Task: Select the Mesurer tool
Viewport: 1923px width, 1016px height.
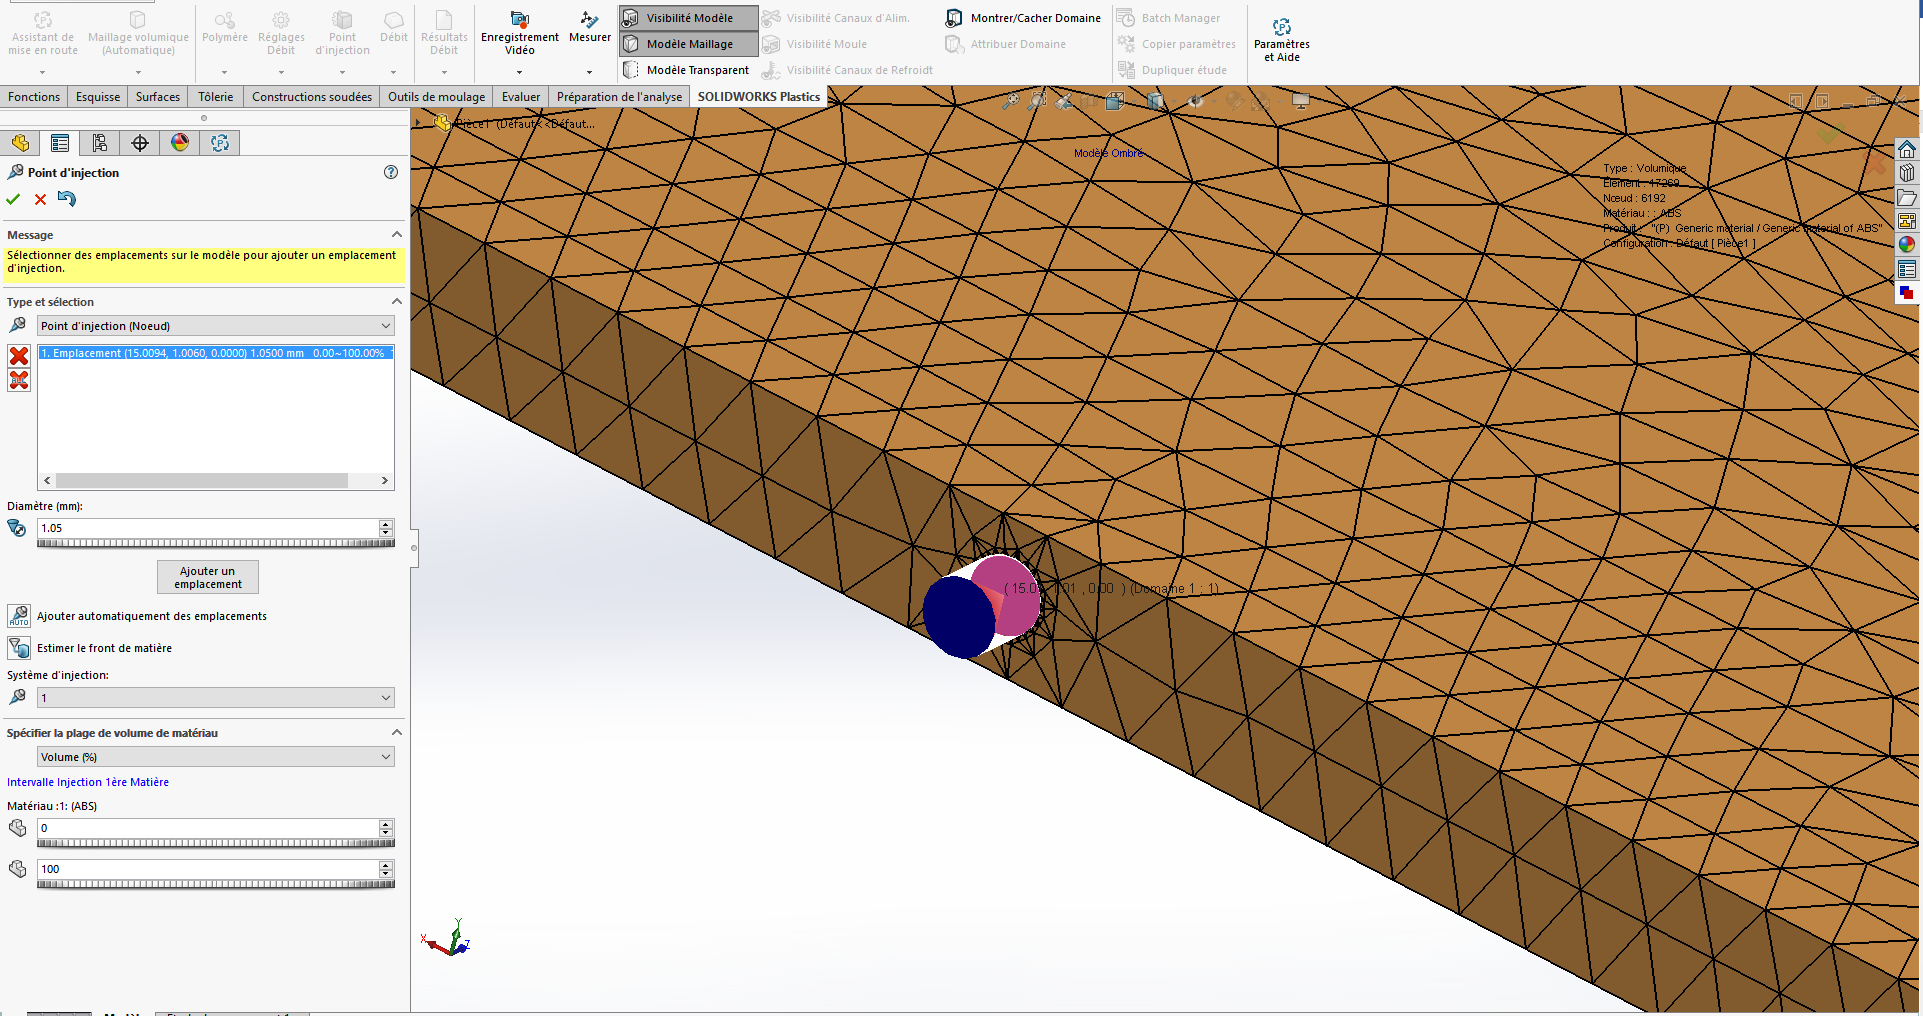Action: point(590,27)
